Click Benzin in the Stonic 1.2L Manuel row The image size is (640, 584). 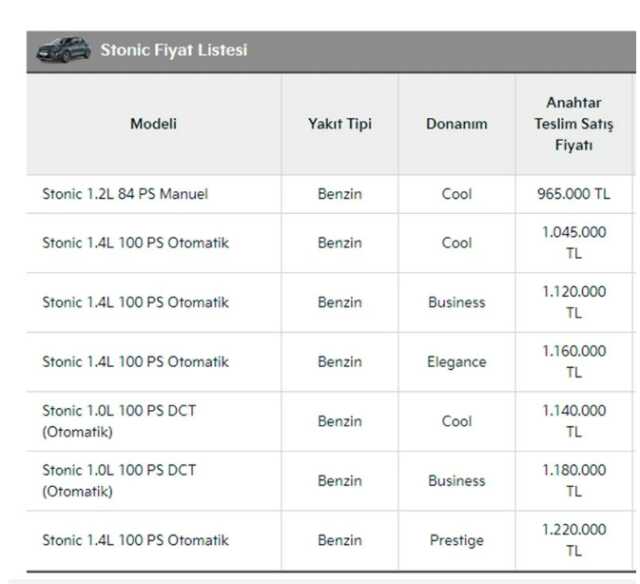pyautogui.click(x=339, y=194)
